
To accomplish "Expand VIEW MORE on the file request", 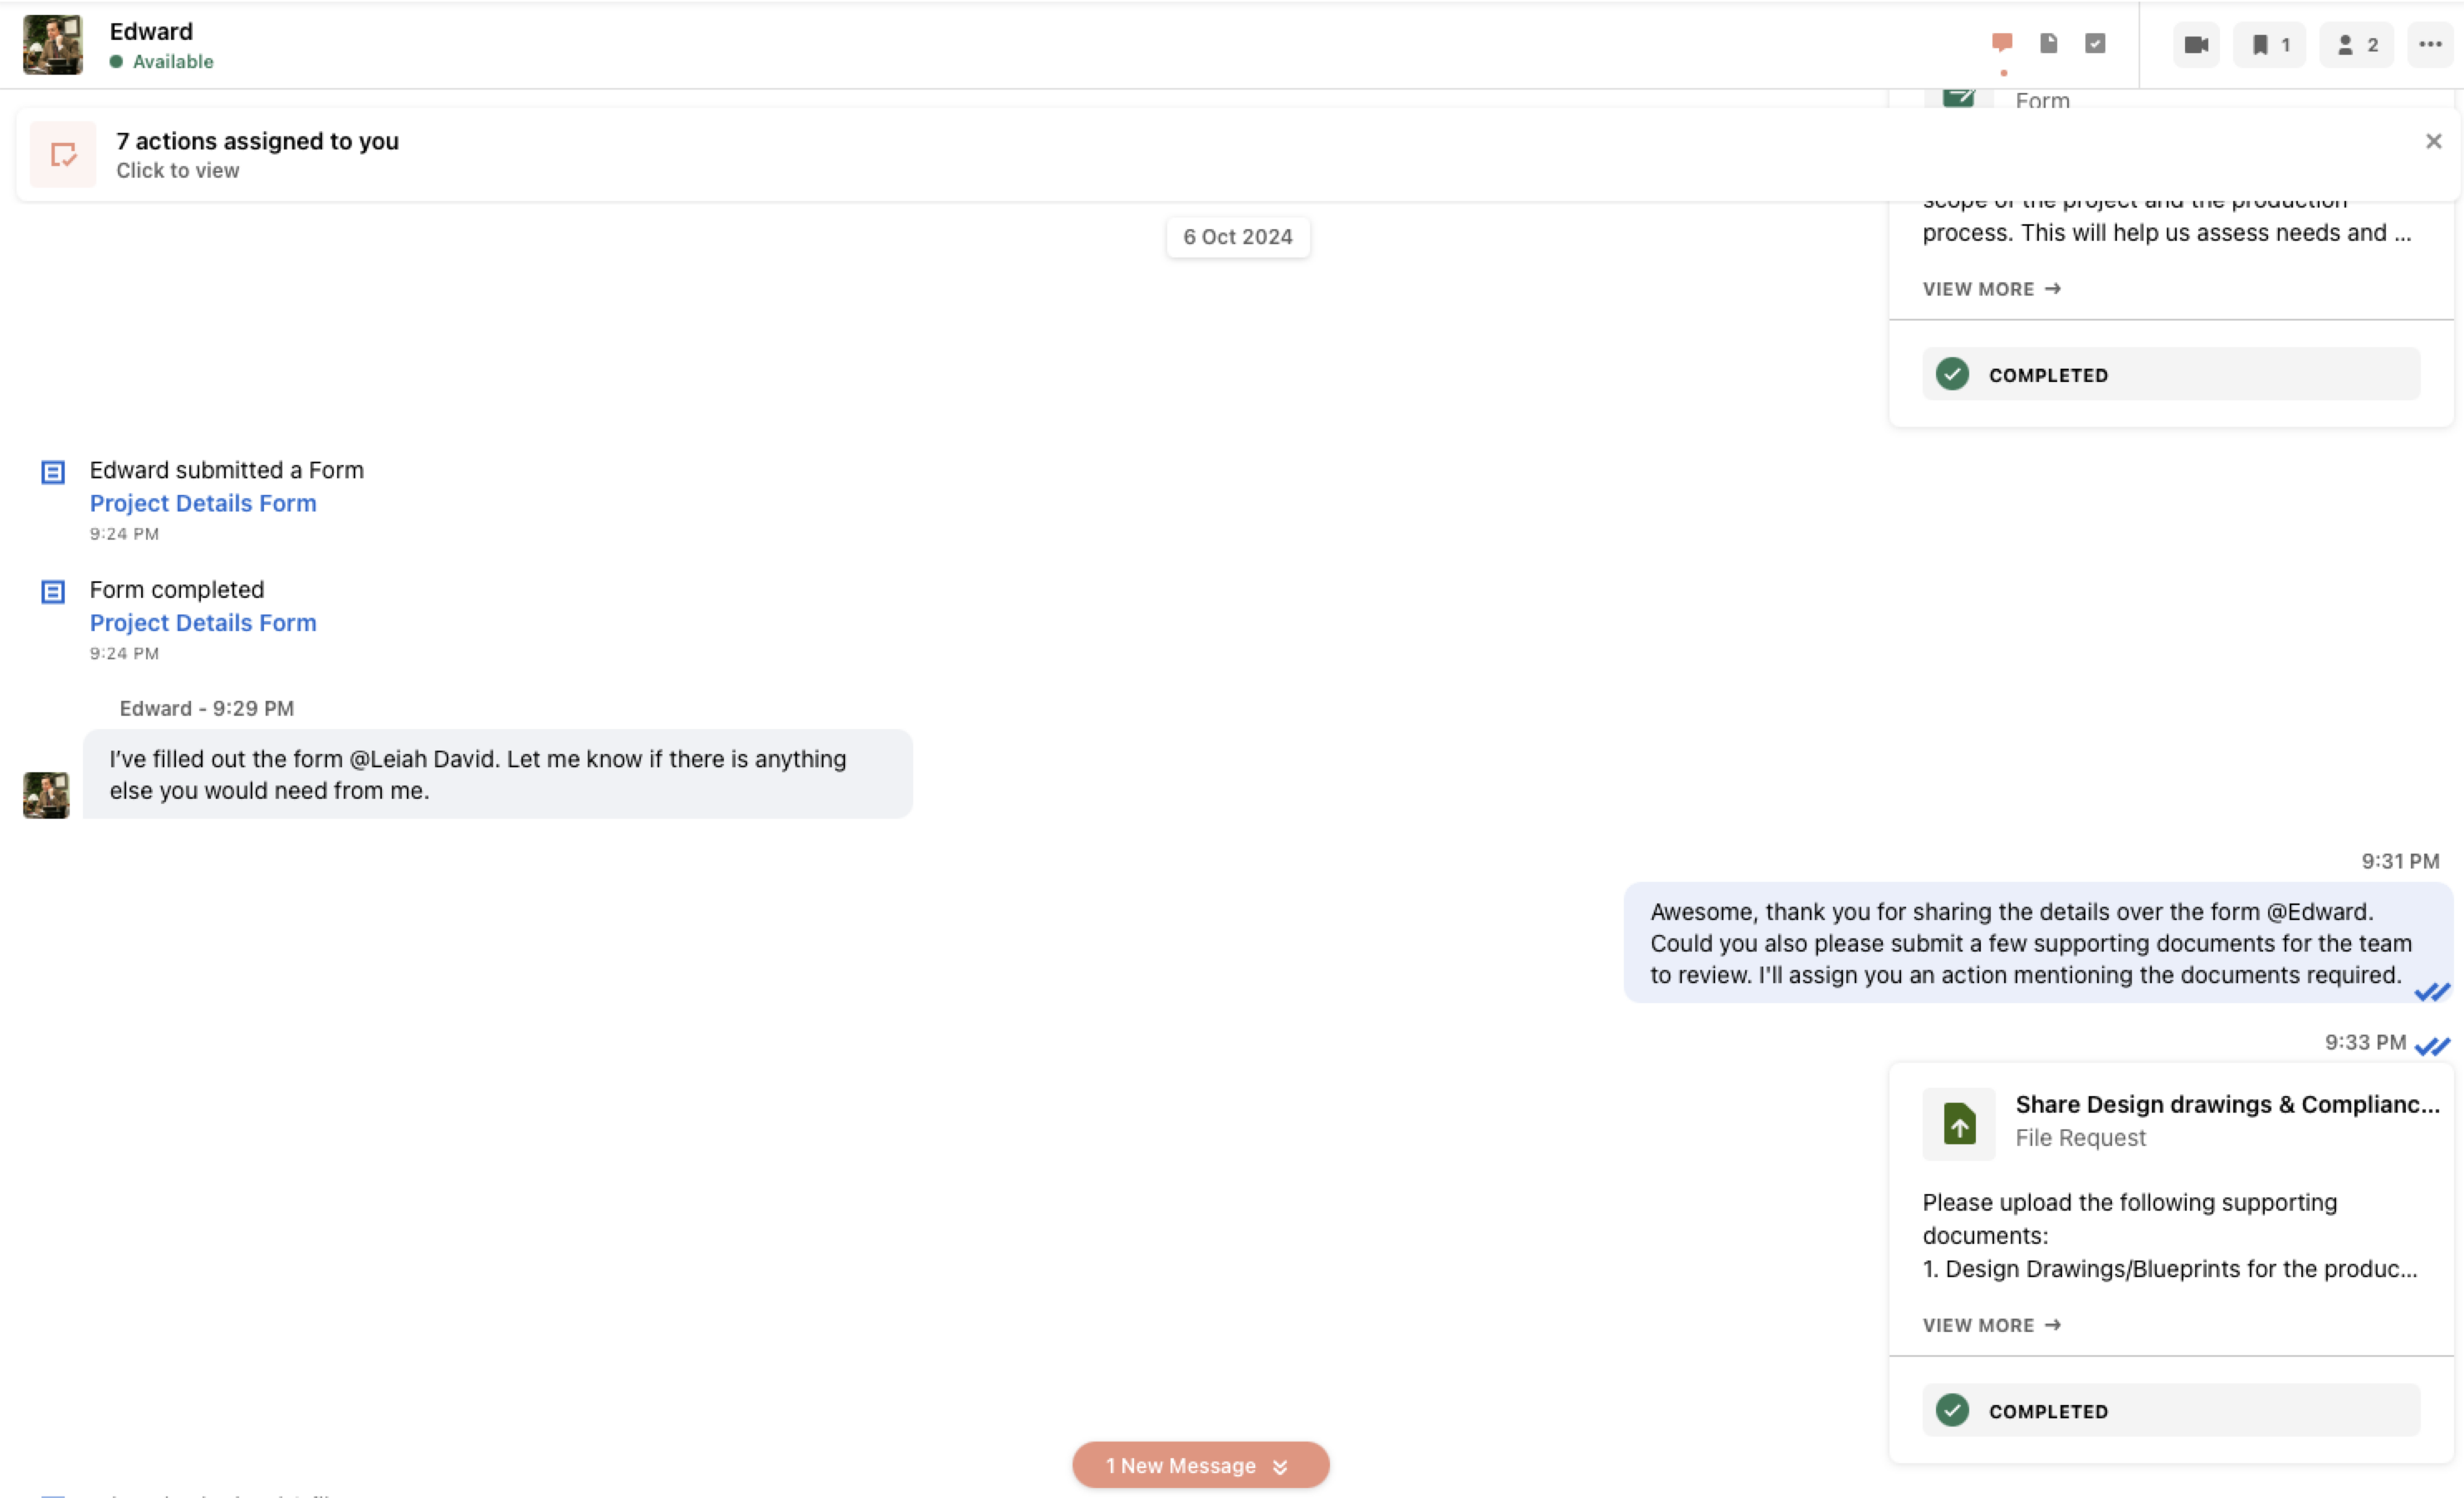I will (1991, 1325).
